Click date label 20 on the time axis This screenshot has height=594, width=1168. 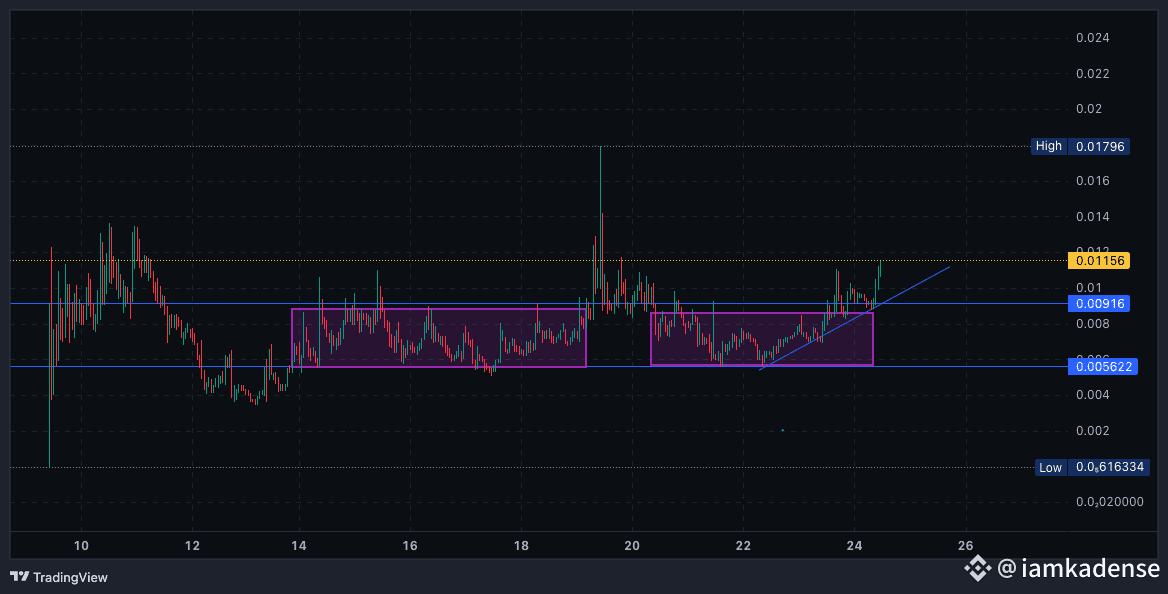(x=632, y=546)
